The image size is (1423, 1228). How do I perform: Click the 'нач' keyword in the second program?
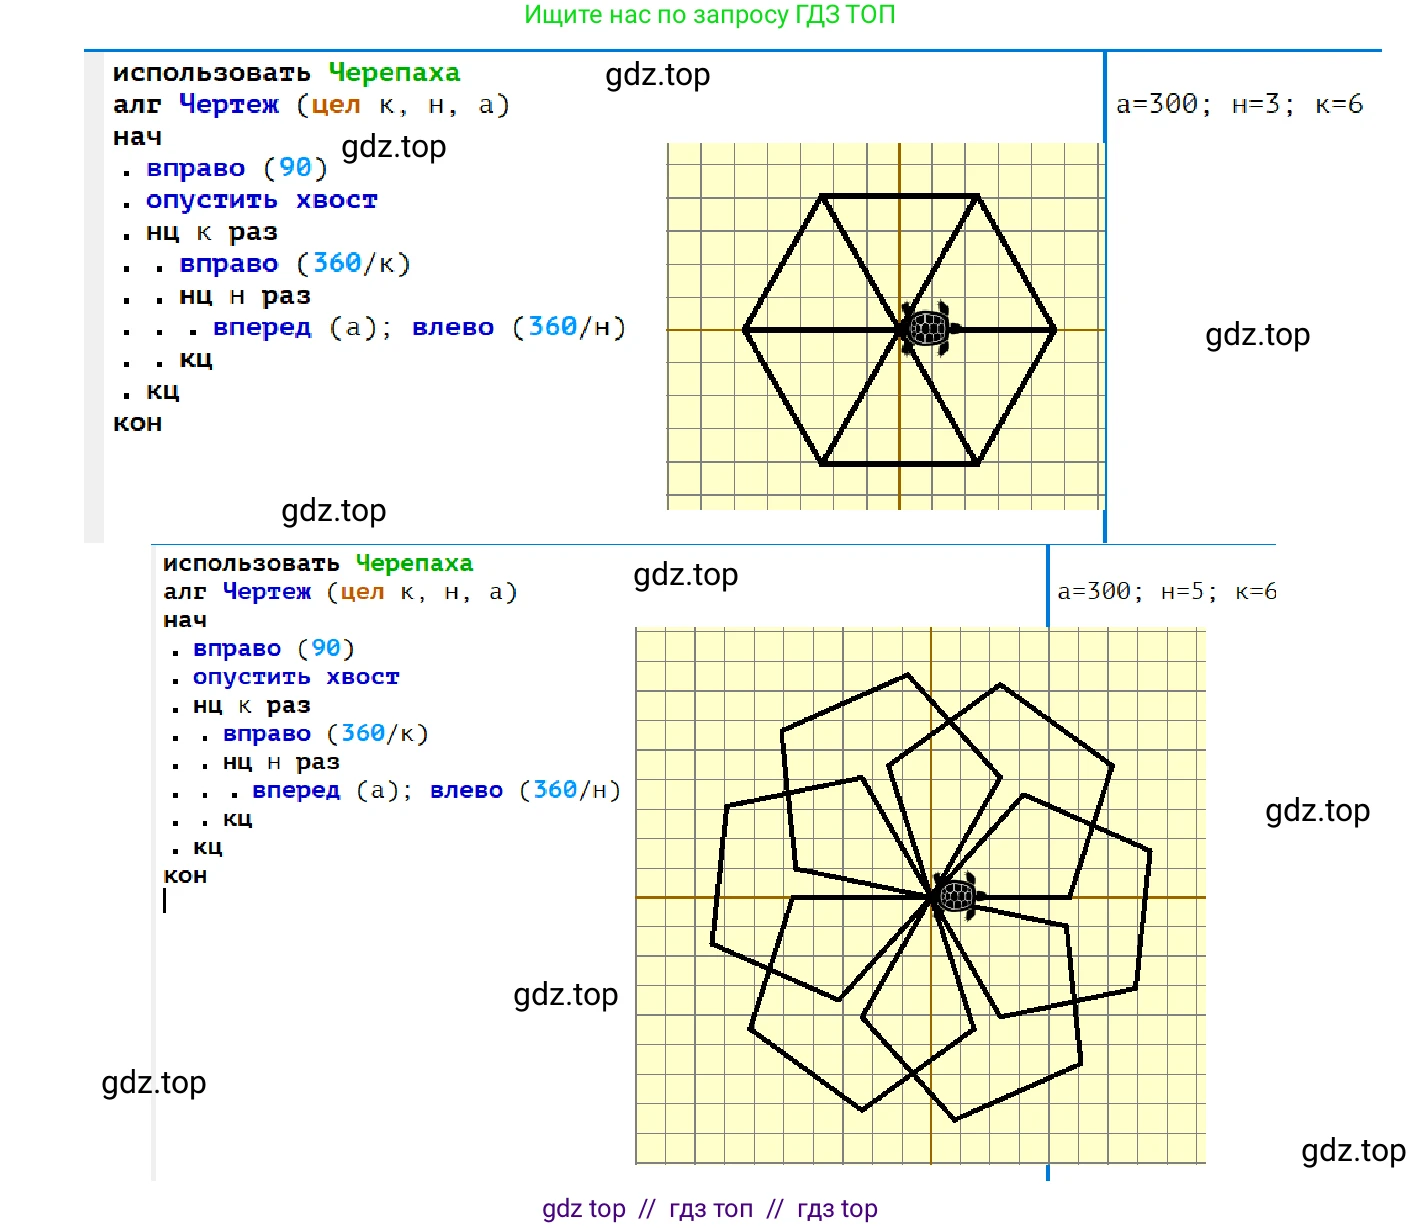[185, 620]
